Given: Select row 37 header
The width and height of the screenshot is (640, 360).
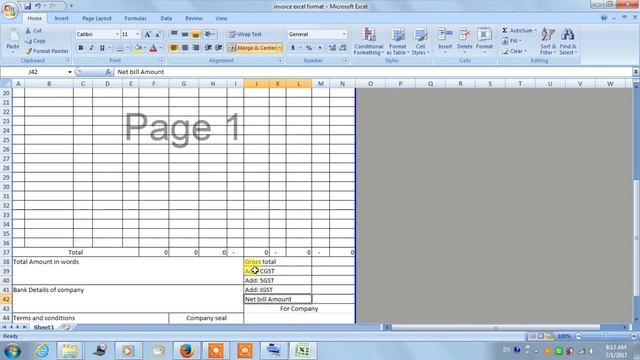Looking at the screenshot, I should click(6, 252).
